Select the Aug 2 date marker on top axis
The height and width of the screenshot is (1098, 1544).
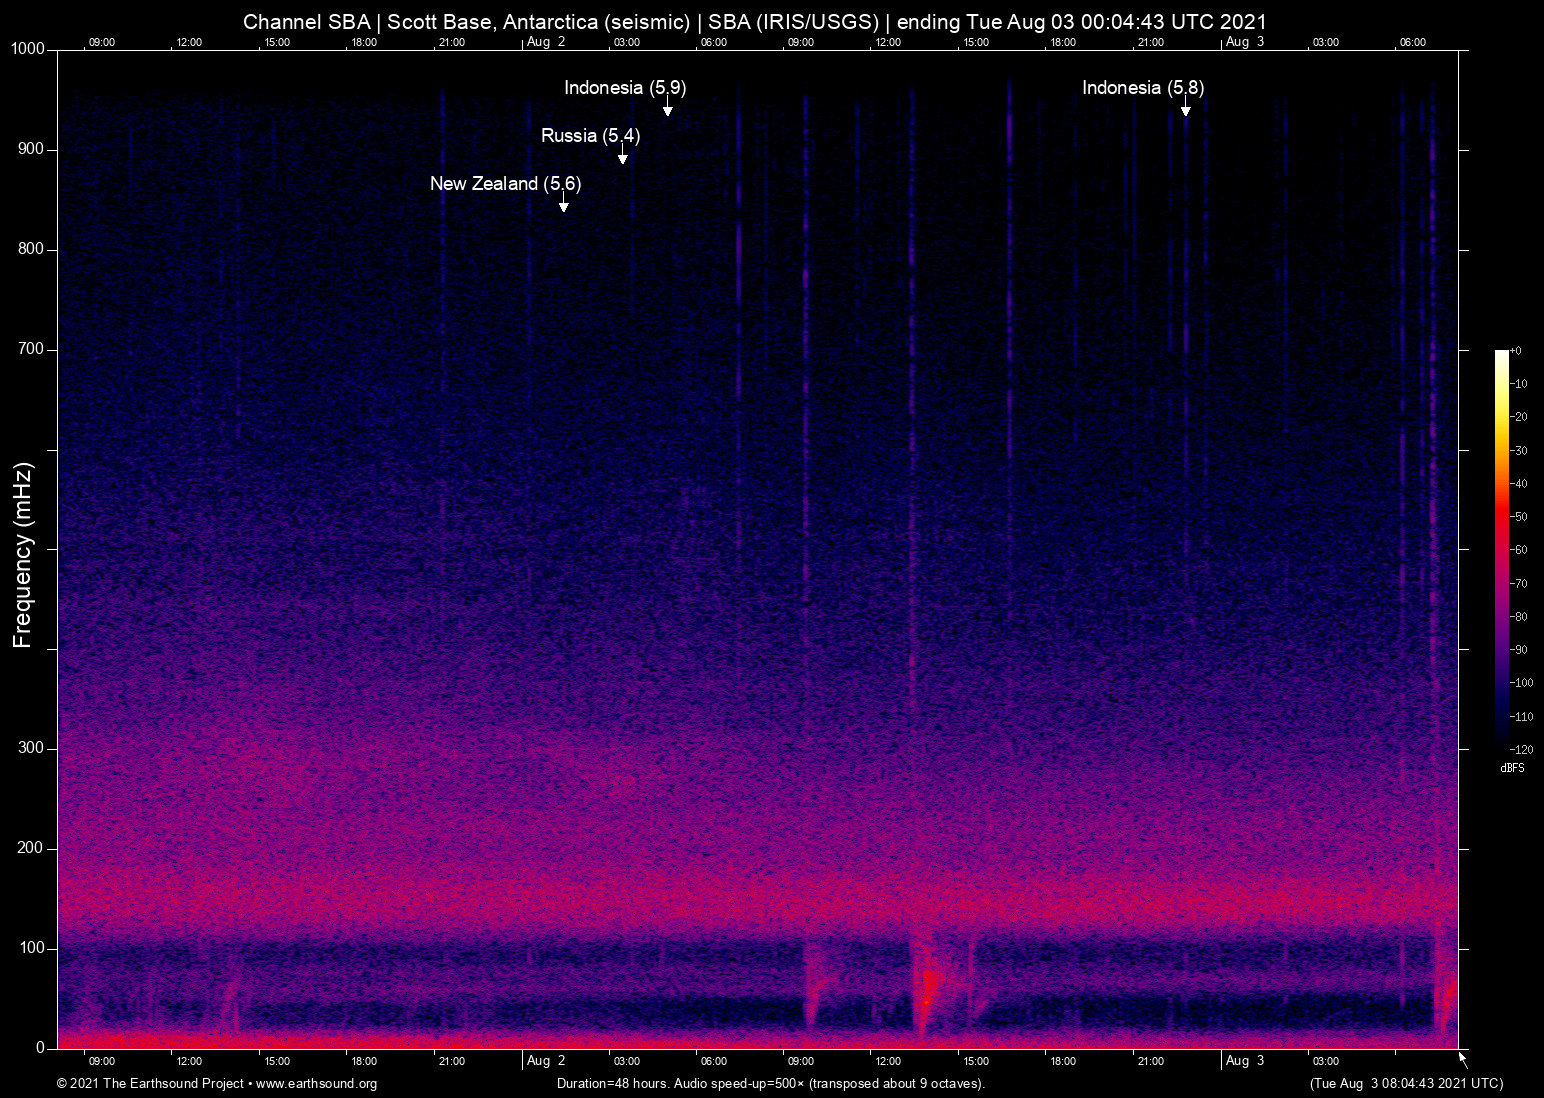point(545,42)
